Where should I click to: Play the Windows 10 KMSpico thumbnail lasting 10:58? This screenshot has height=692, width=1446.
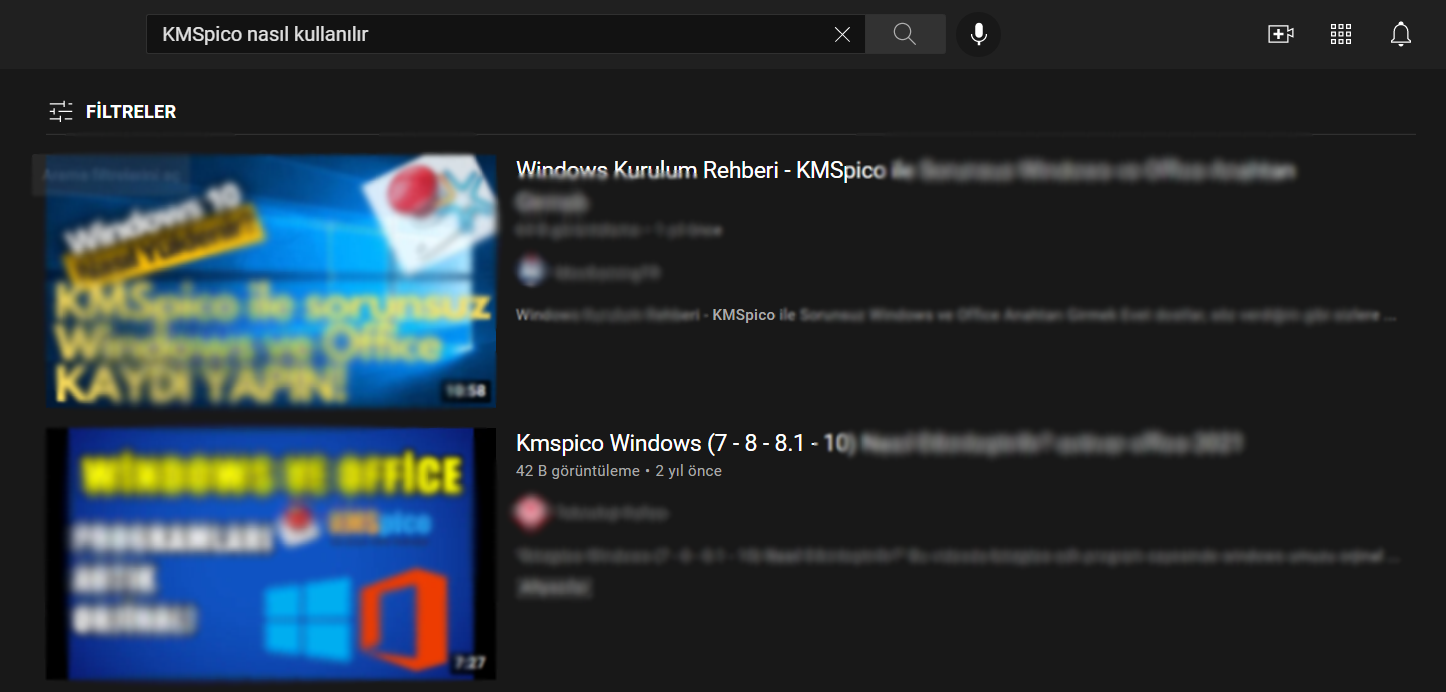click(271, 281)
